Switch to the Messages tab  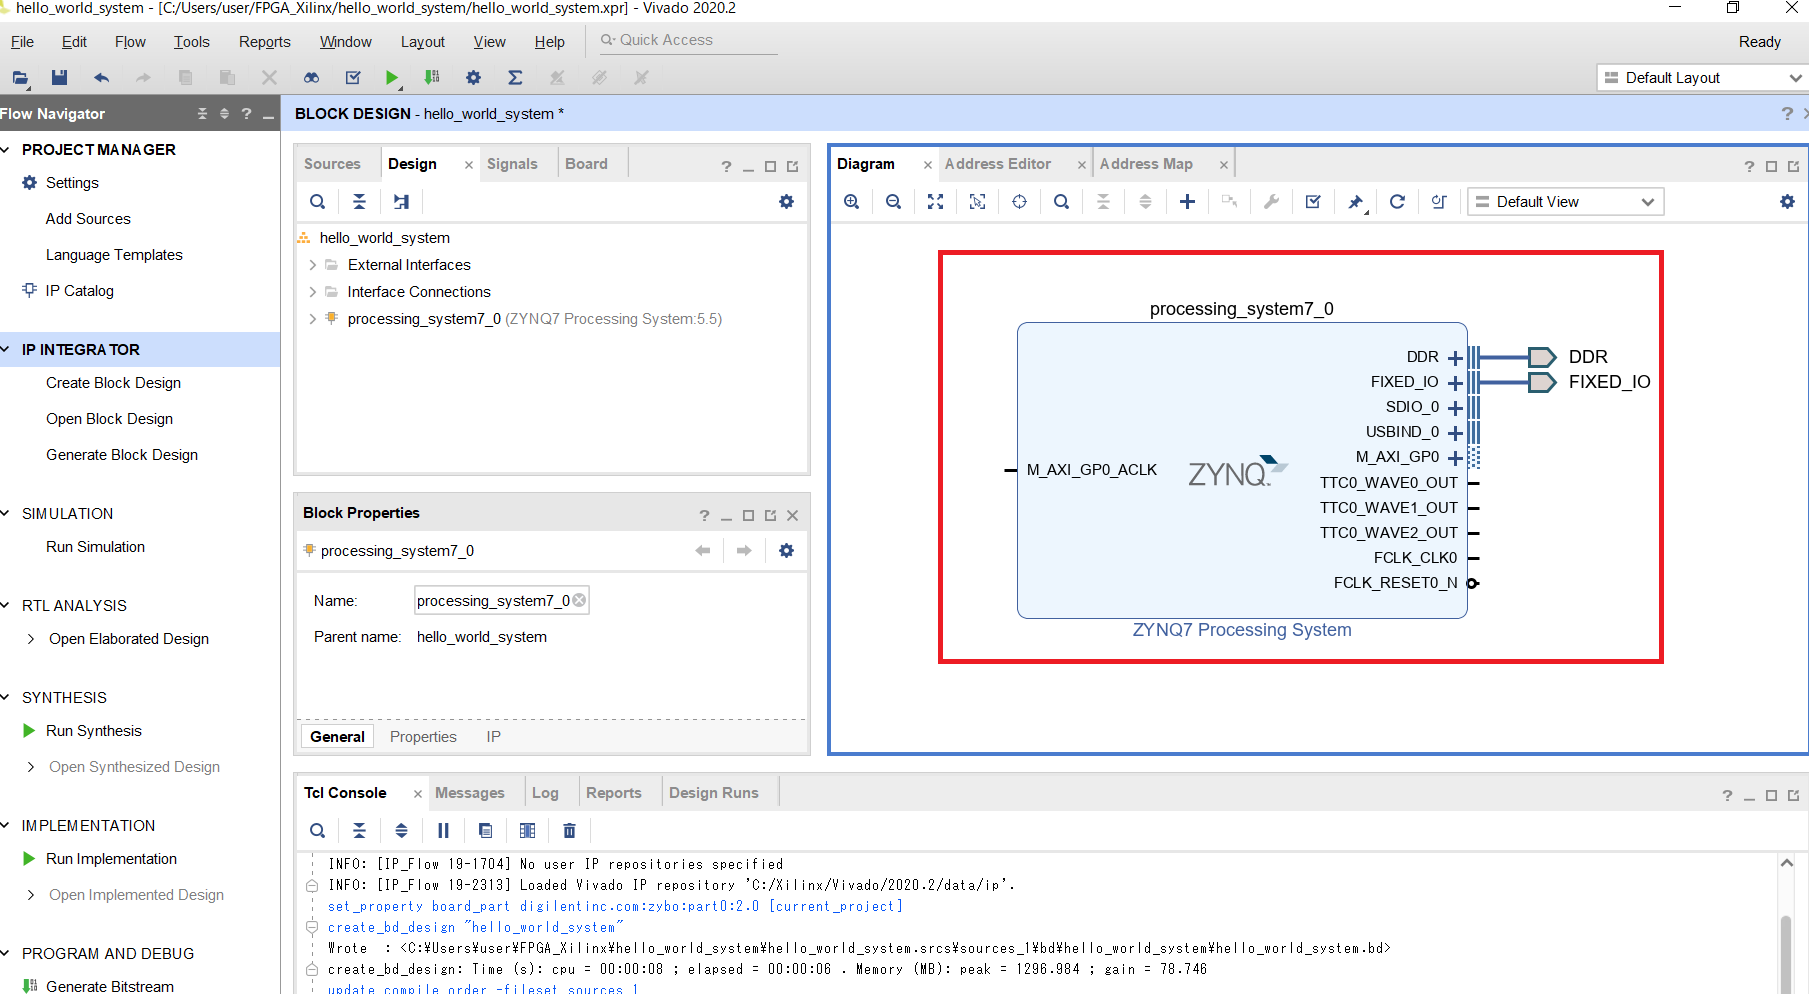click(x=470, y=793)
